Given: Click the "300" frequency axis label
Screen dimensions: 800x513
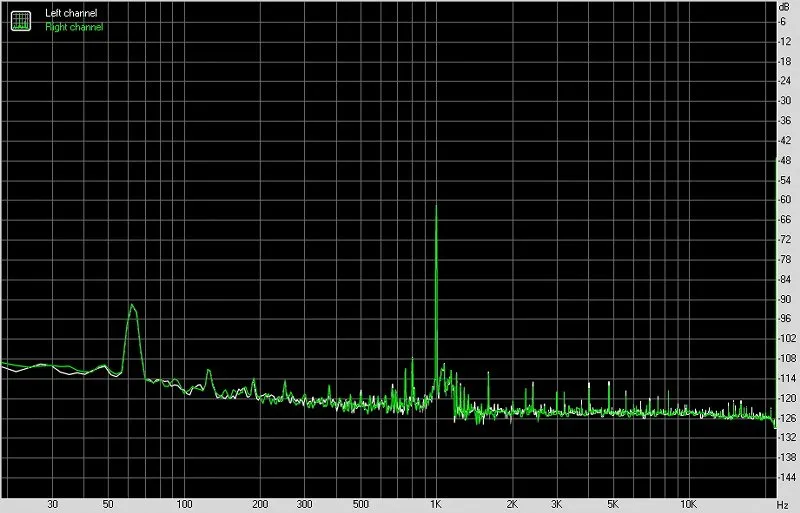Looking at the screenshot, I should point(304,504).
